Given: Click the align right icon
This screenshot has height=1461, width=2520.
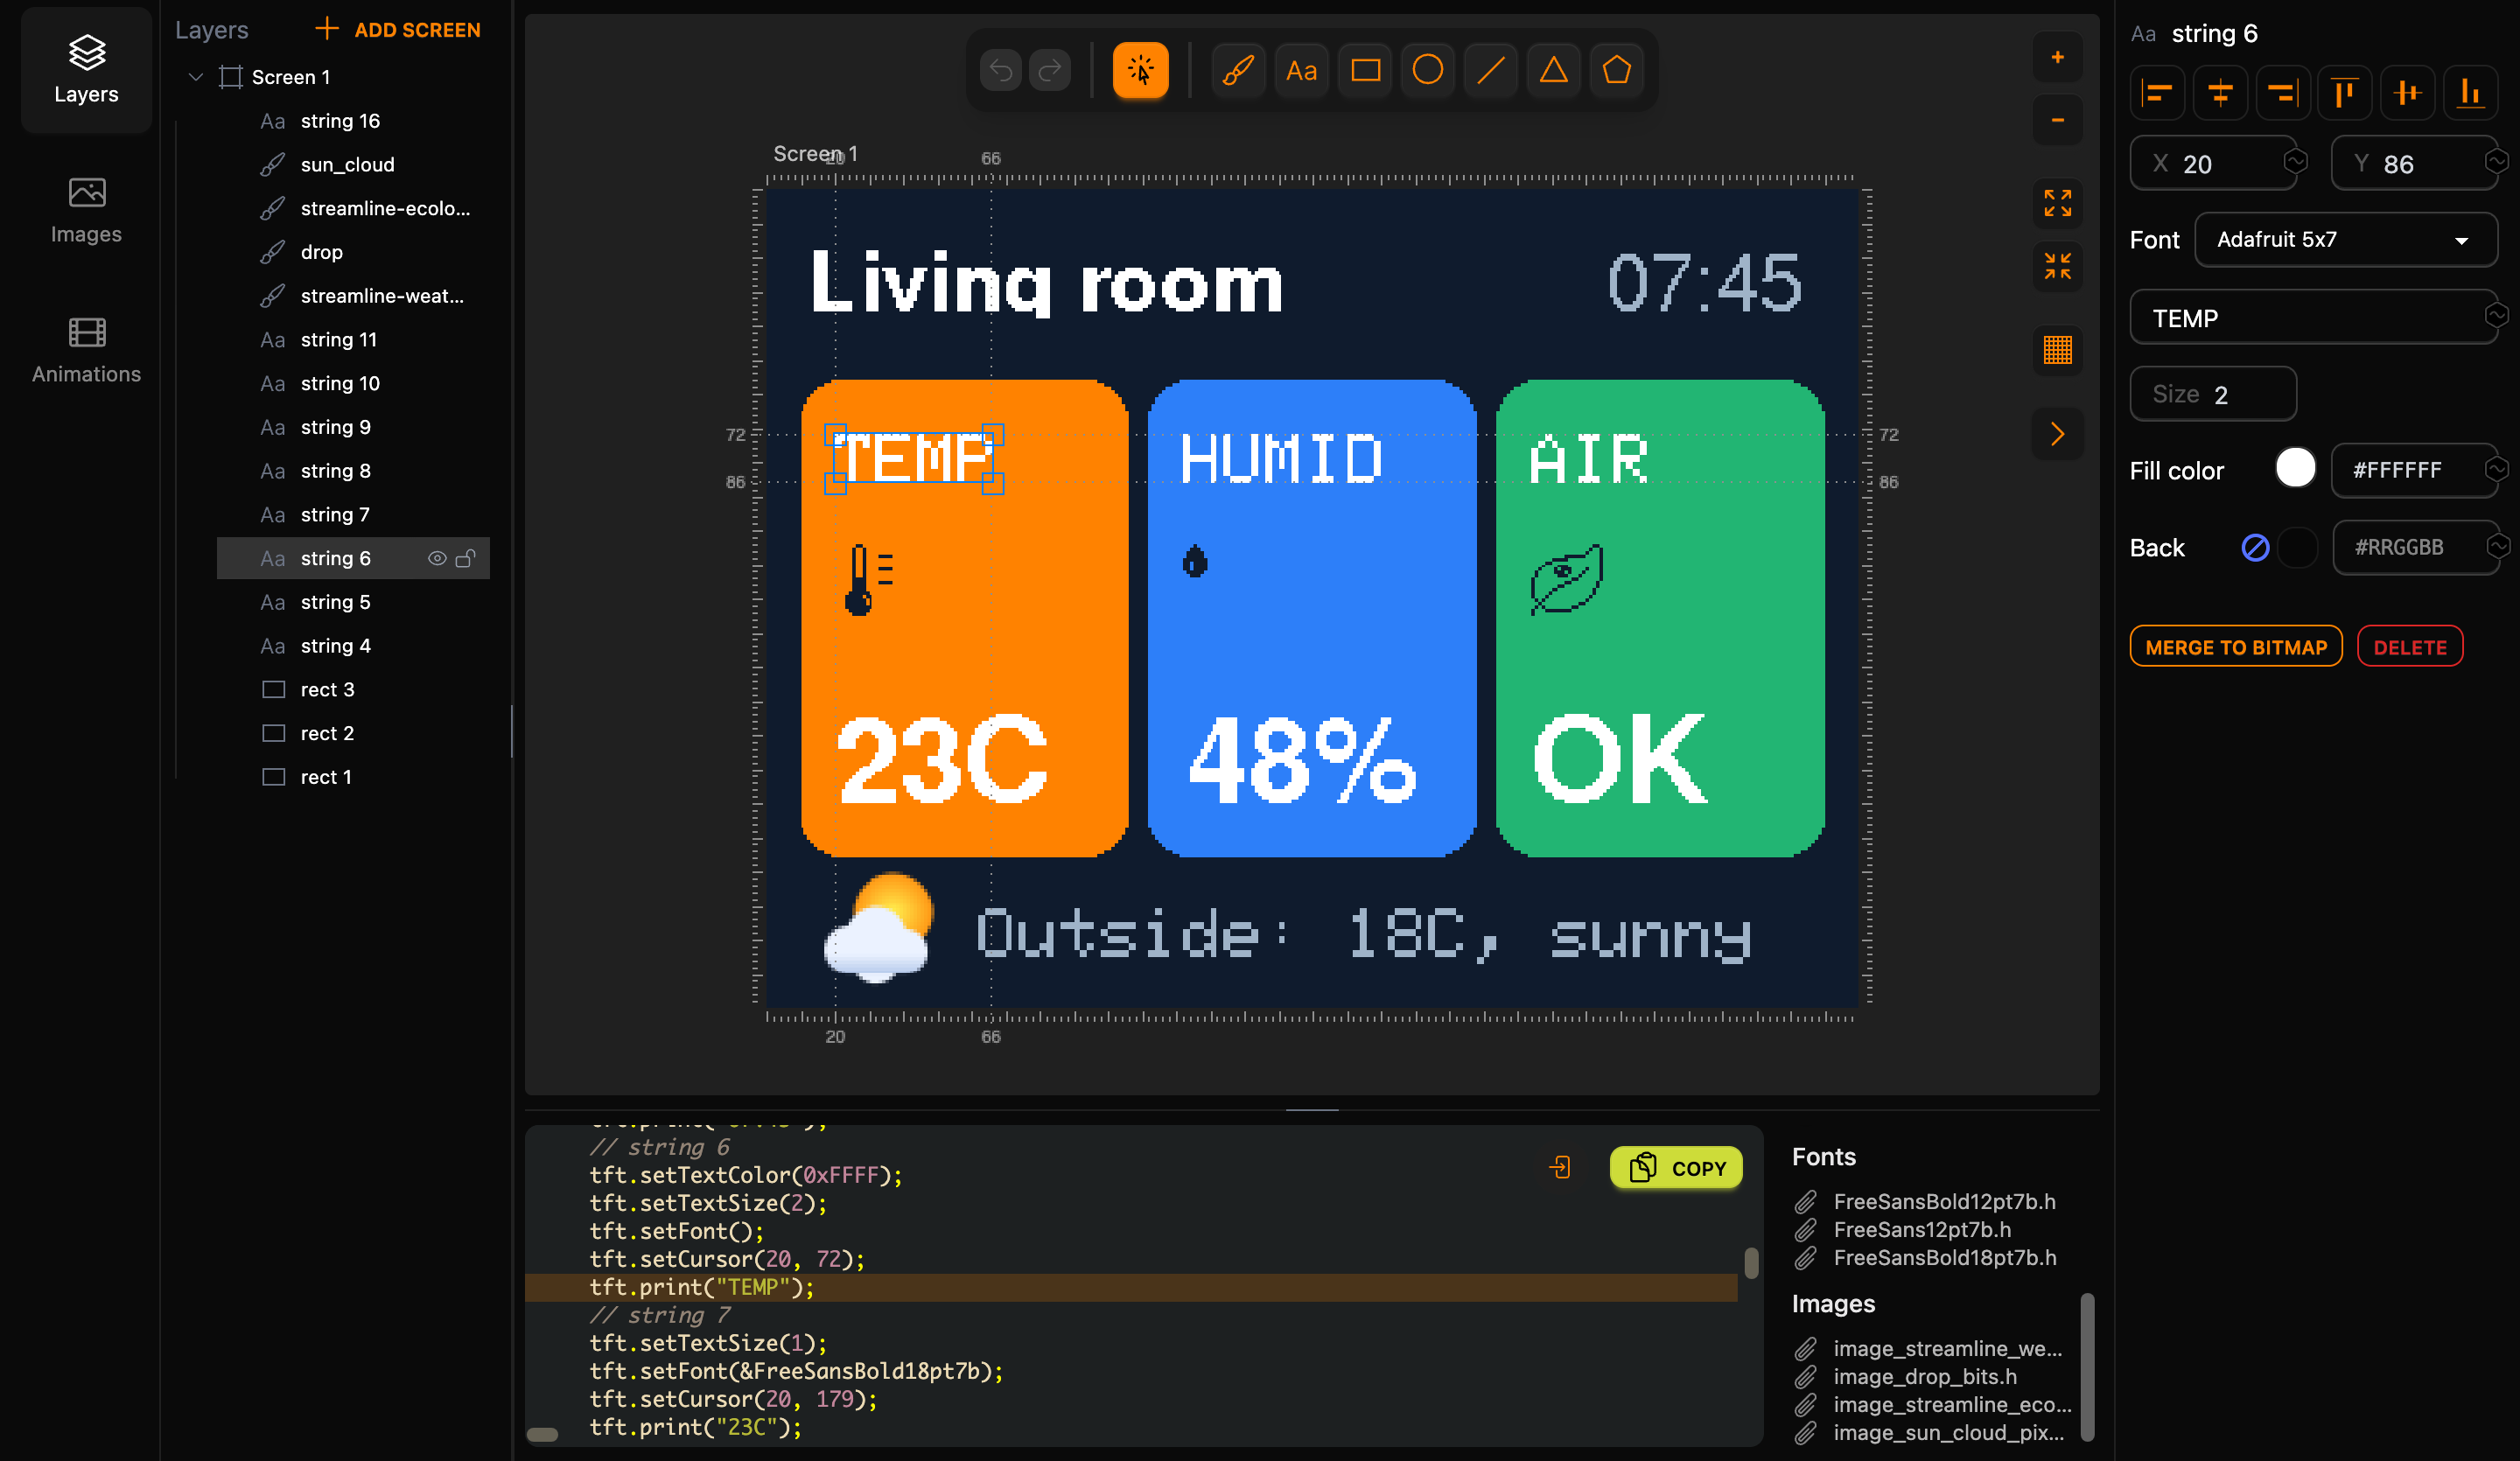Looking at the screenshot, I should click(x=2283, y=93).
